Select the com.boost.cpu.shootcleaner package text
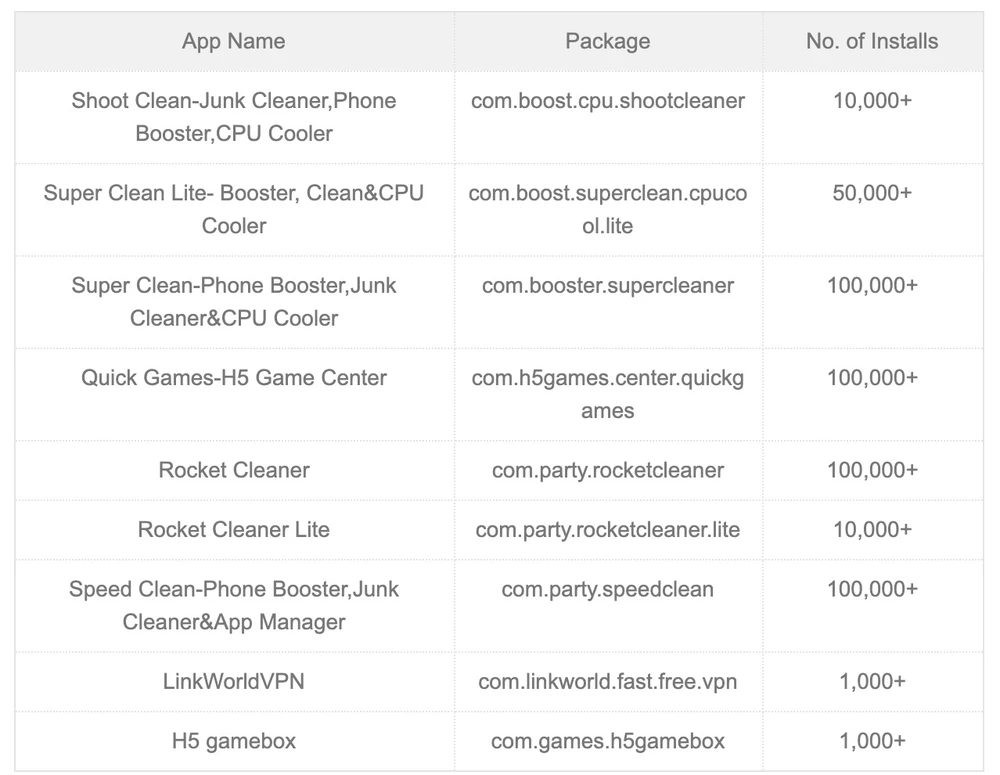This screenshot has height=775, width=1000. click(x=607, y=101)
